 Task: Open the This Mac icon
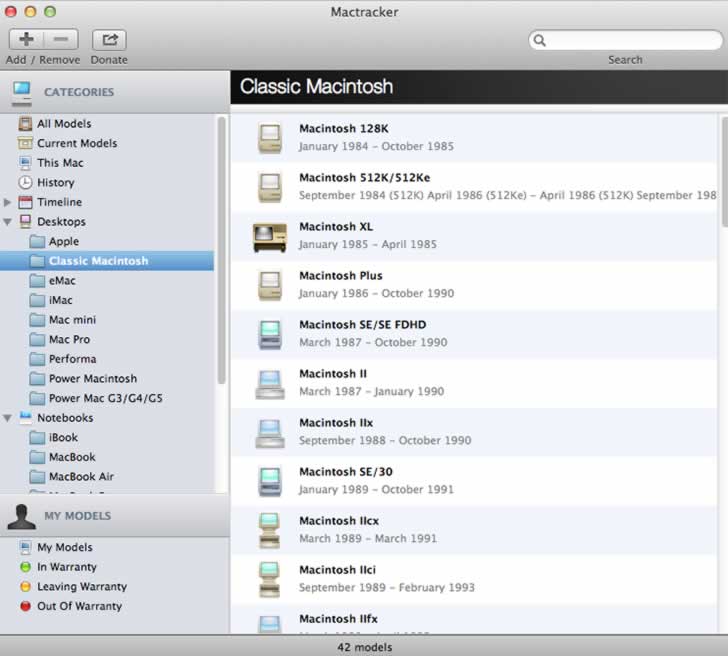point(25,163)
